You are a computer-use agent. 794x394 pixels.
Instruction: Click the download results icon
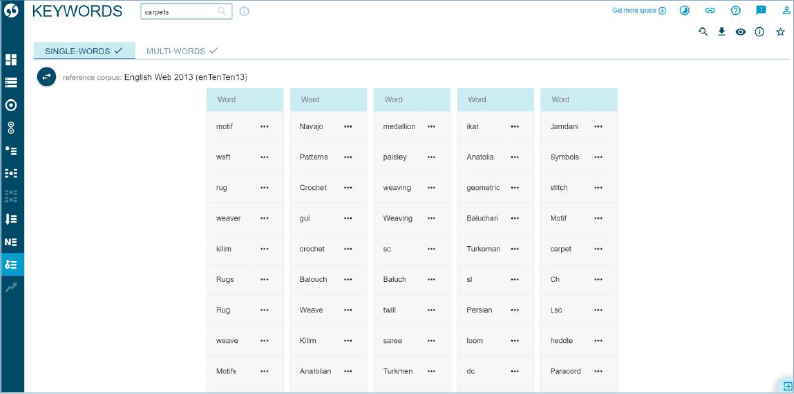click(722, 31)
